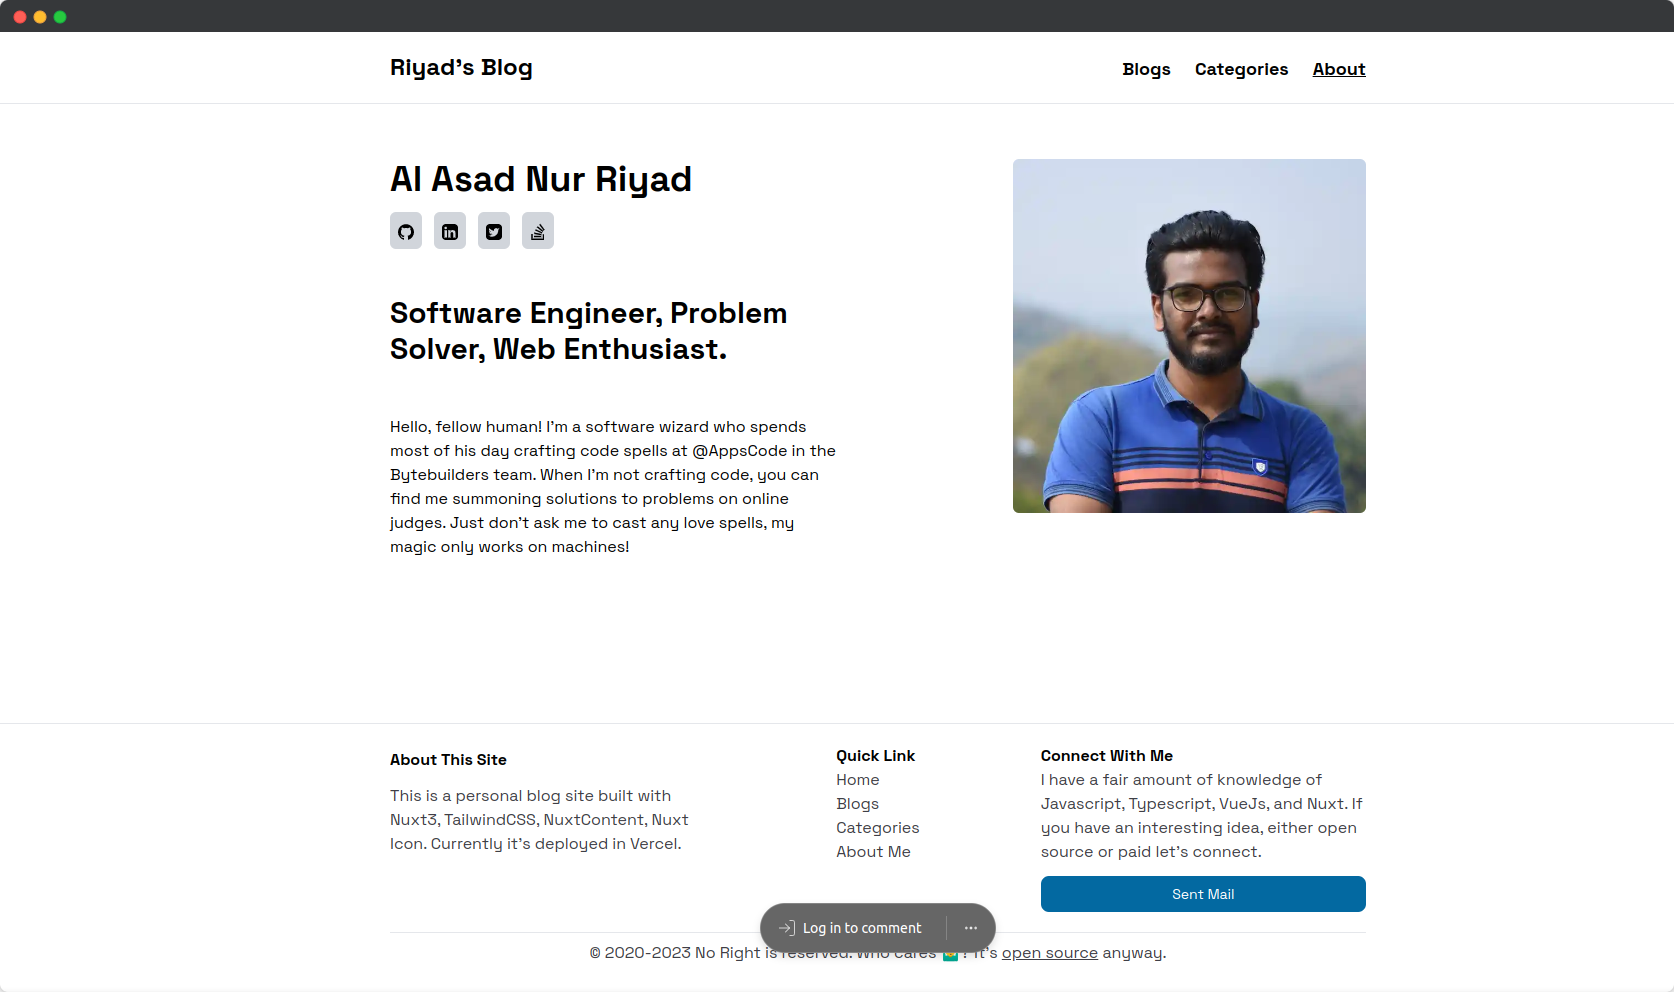The height and width of the screenshot is (992, 1674).
Task: Click the Log in to comment button
Action: [x=852, y=928]
